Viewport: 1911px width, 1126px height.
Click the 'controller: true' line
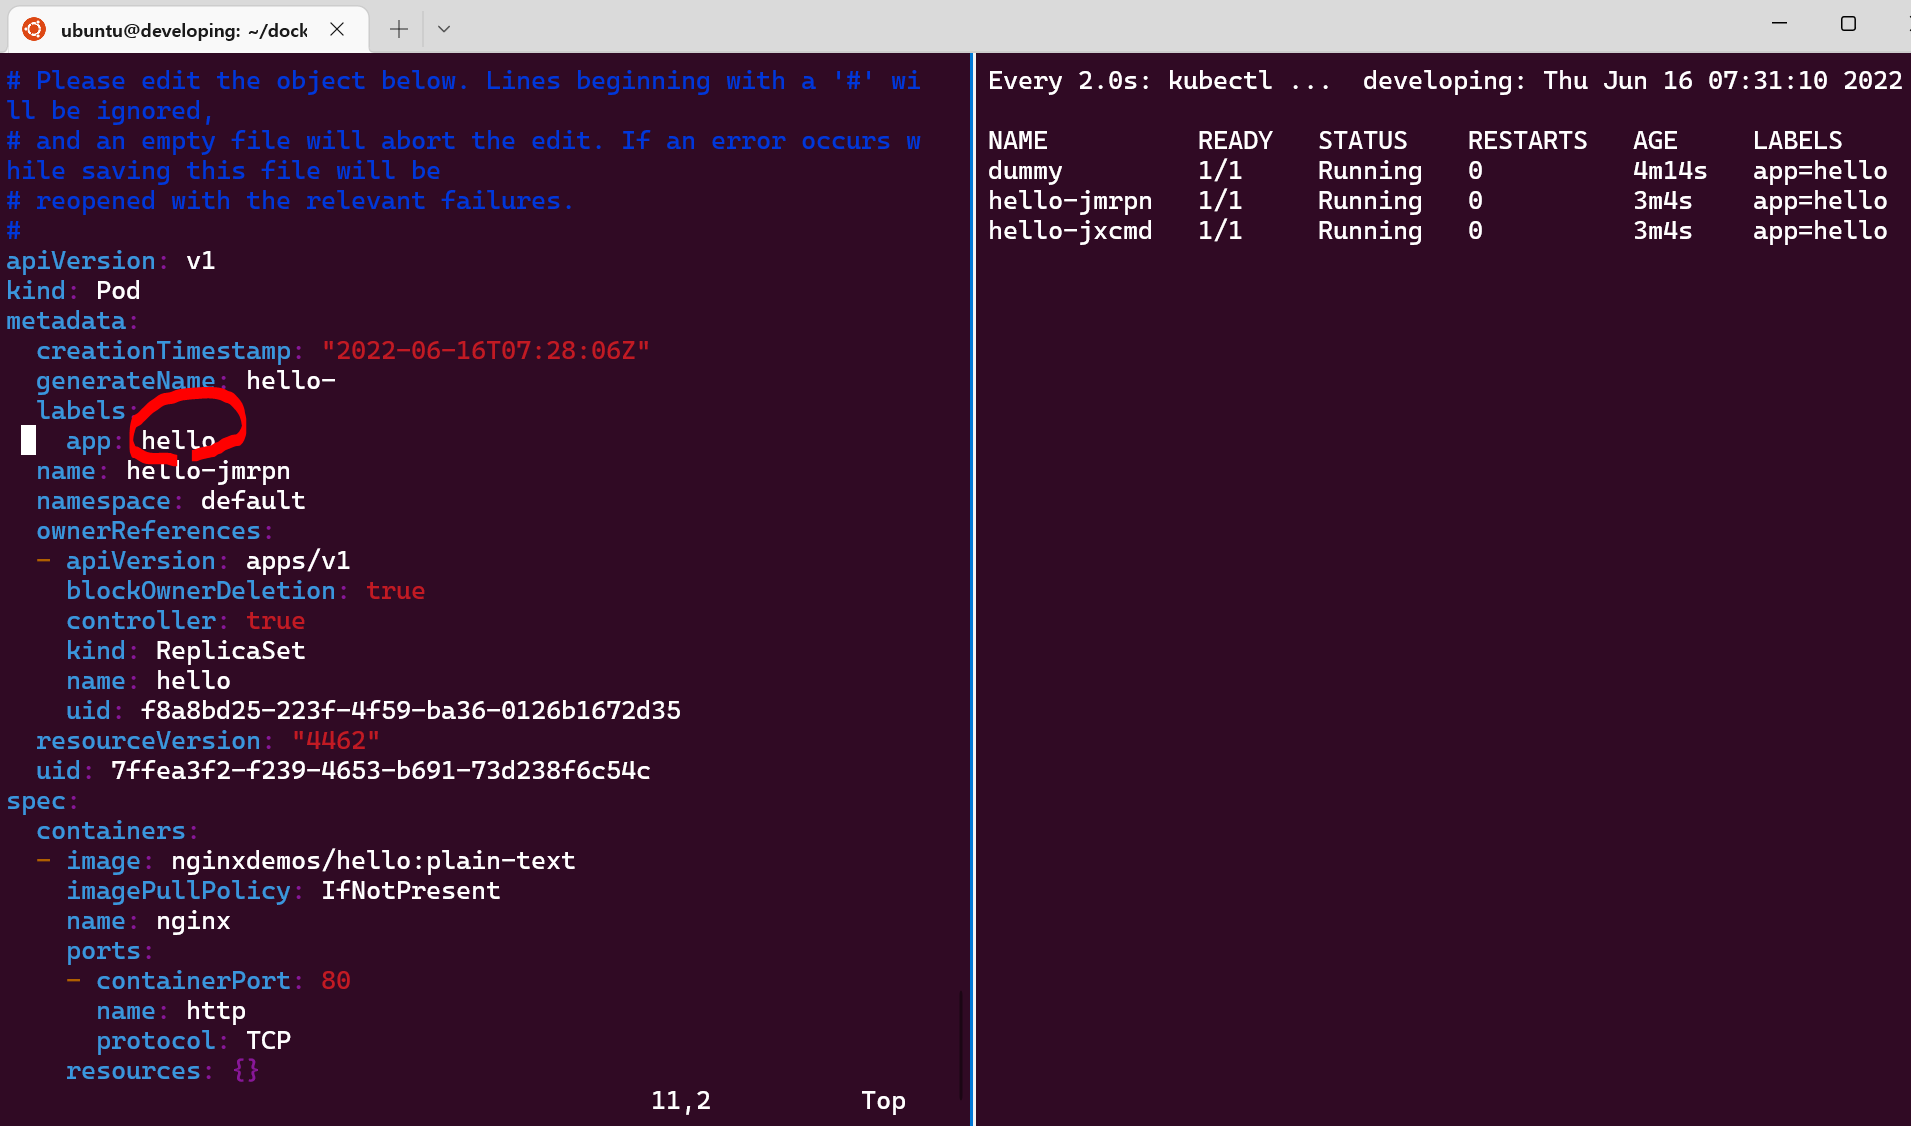click(186, 621)
